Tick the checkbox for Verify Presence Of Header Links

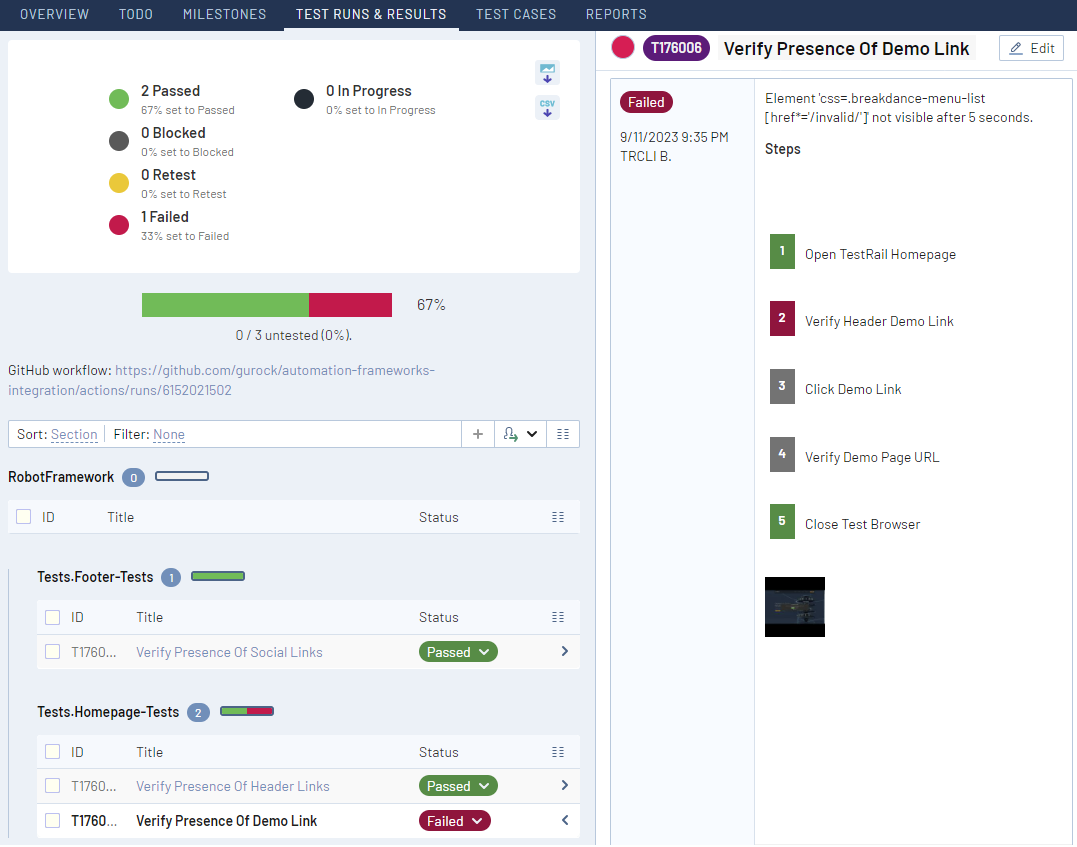(x=53, y=786)
